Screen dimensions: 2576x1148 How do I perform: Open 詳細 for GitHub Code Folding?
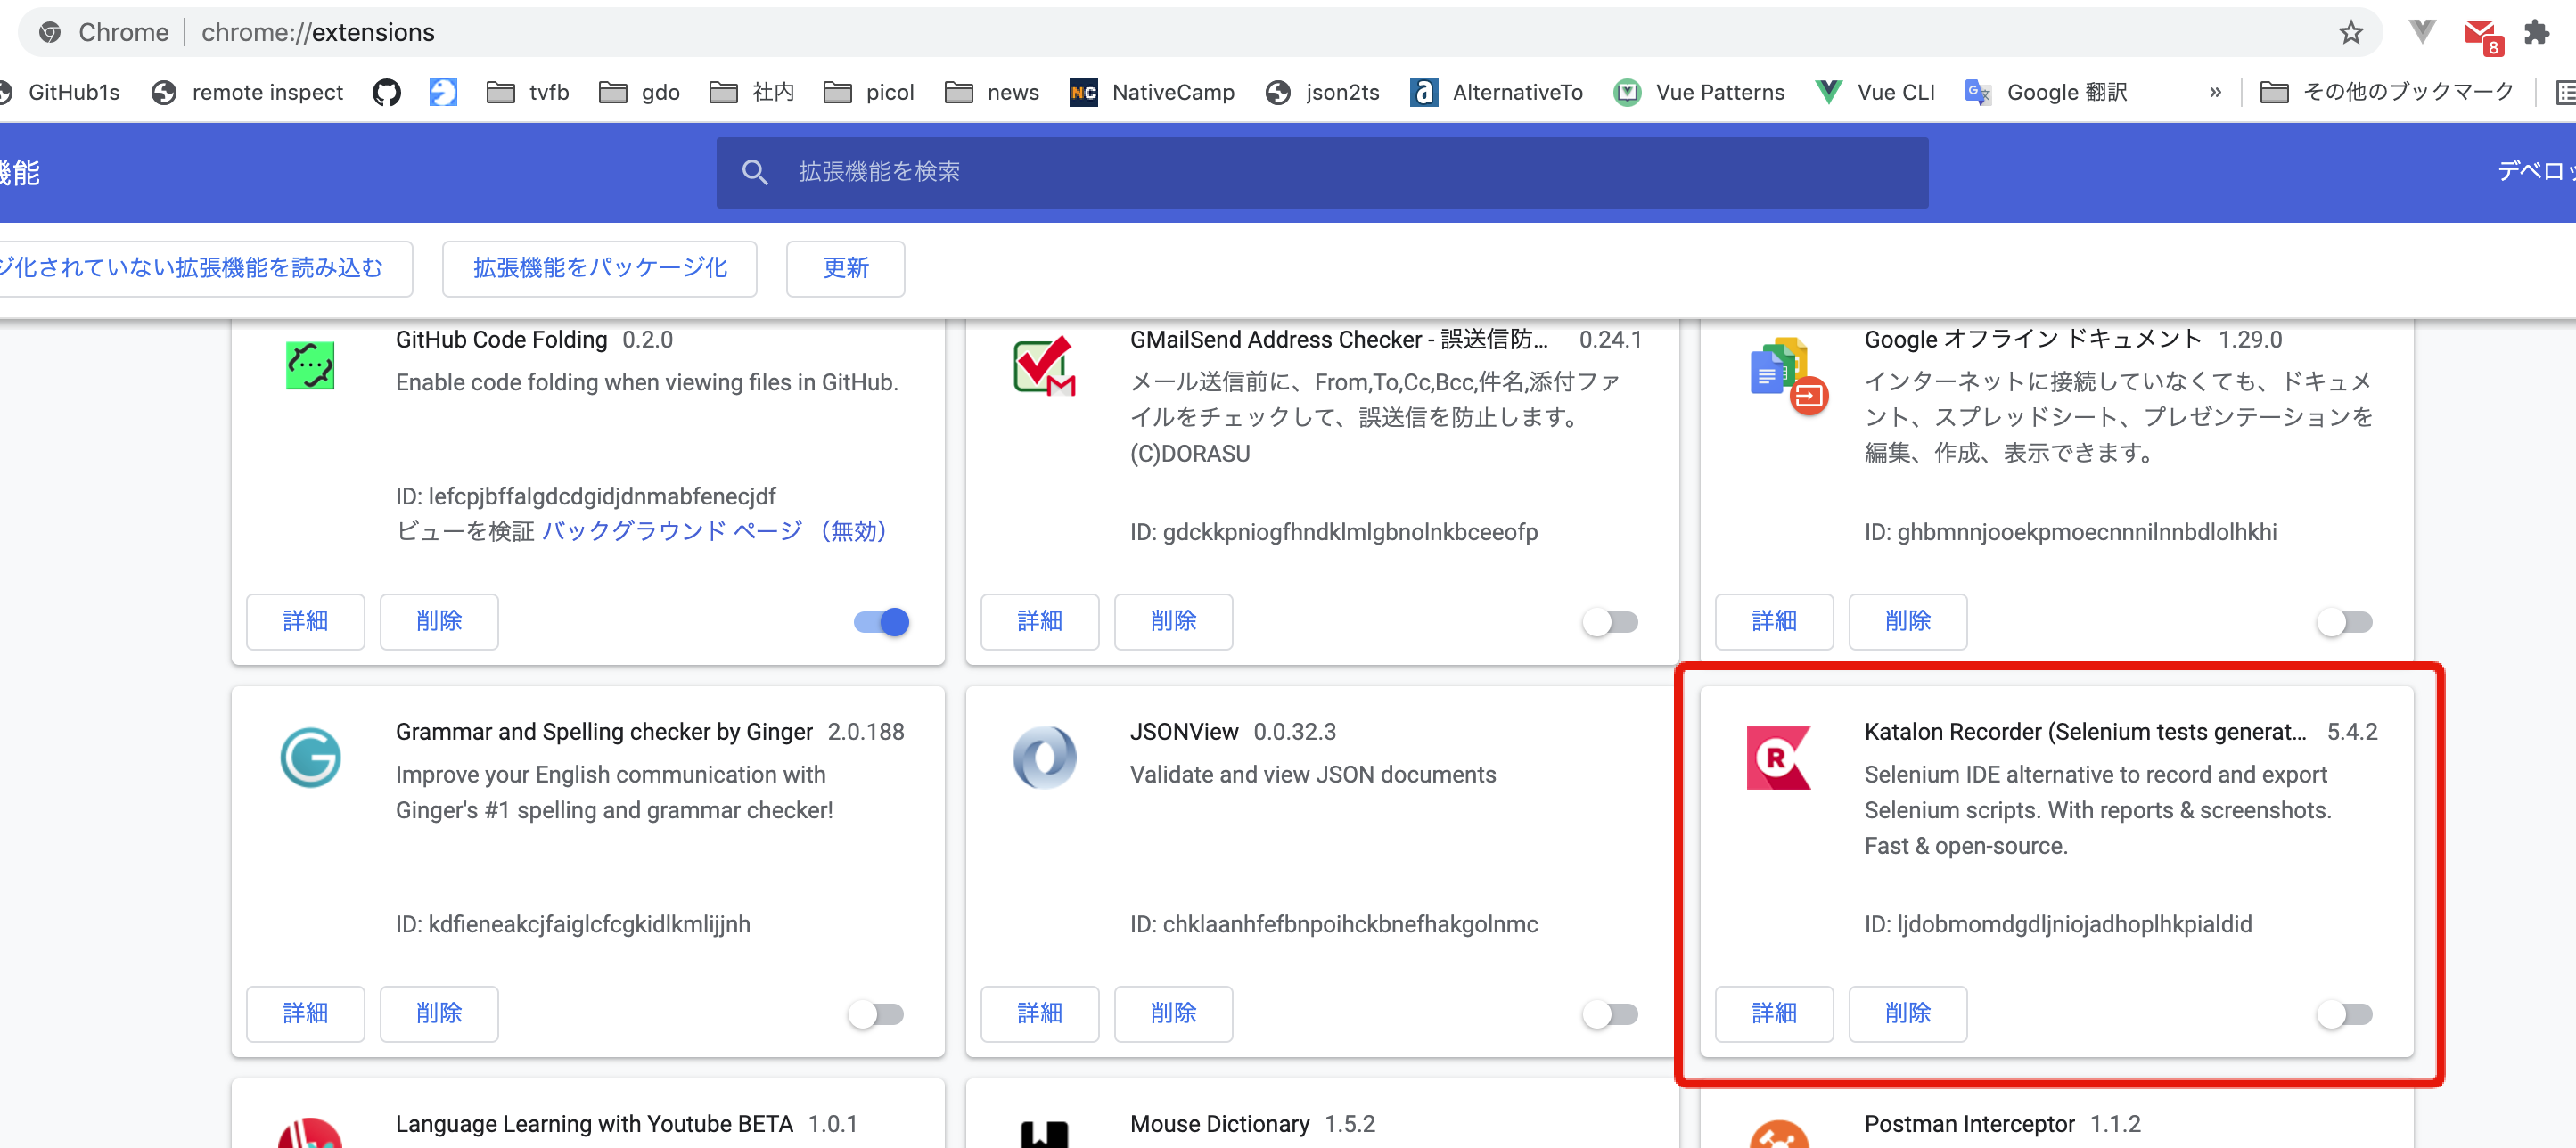point(305,621)
